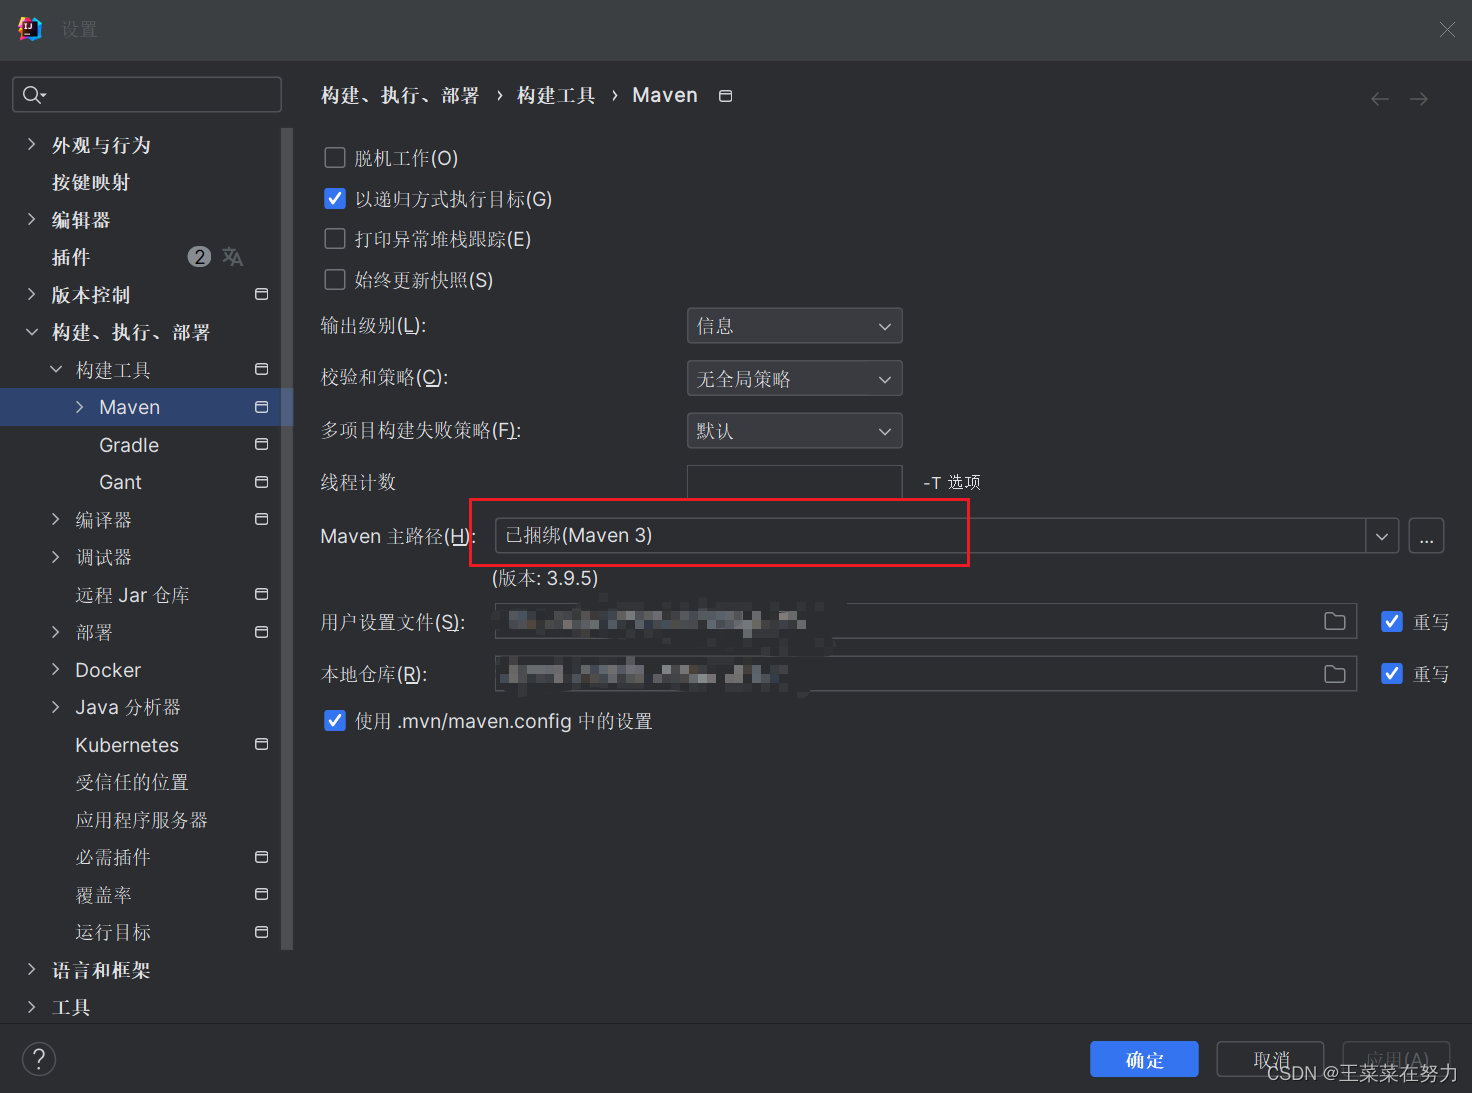Viewport: 1472px width, 1093px height.
Task: Click the settings search input field
Action: point(147,95)
